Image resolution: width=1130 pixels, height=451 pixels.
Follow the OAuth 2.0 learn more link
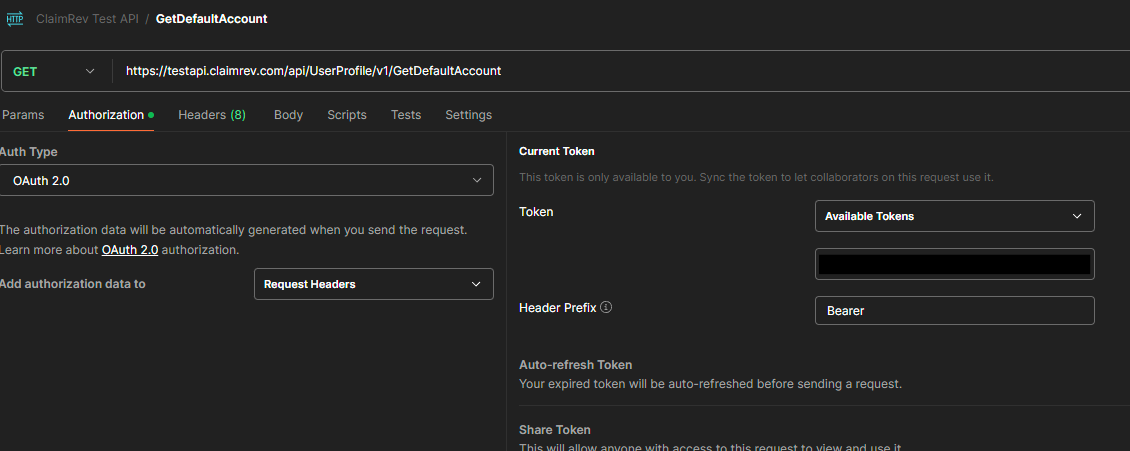129,250
